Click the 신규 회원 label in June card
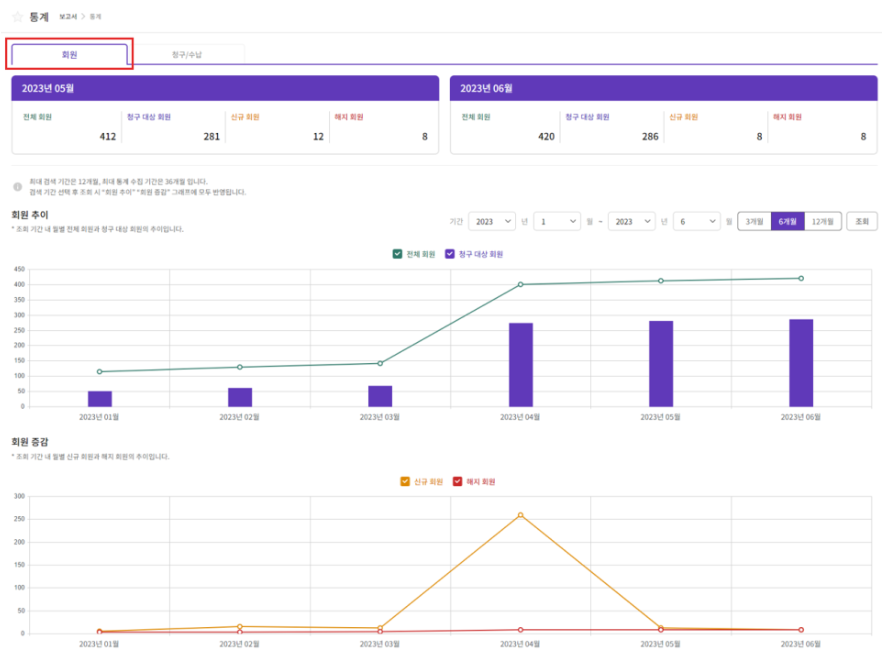891x657 pixels. coord(684,117)
